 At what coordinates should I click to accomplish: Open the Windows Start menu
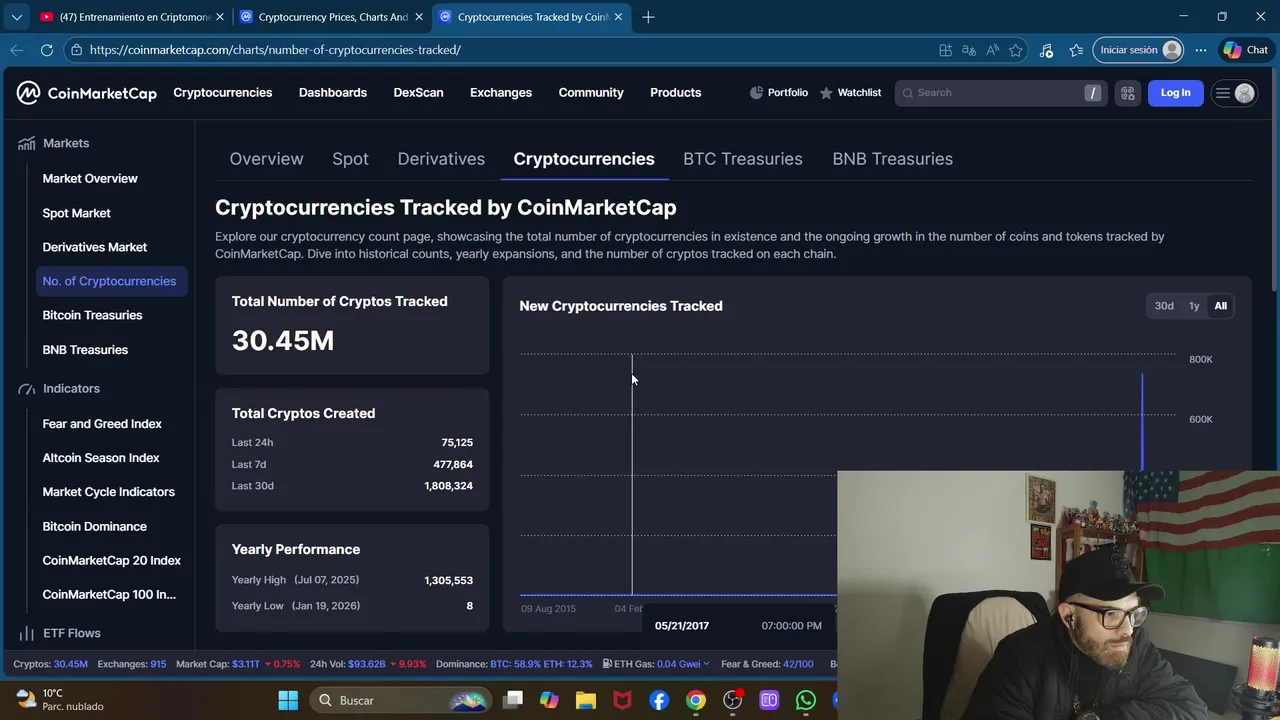coord(288,700)
